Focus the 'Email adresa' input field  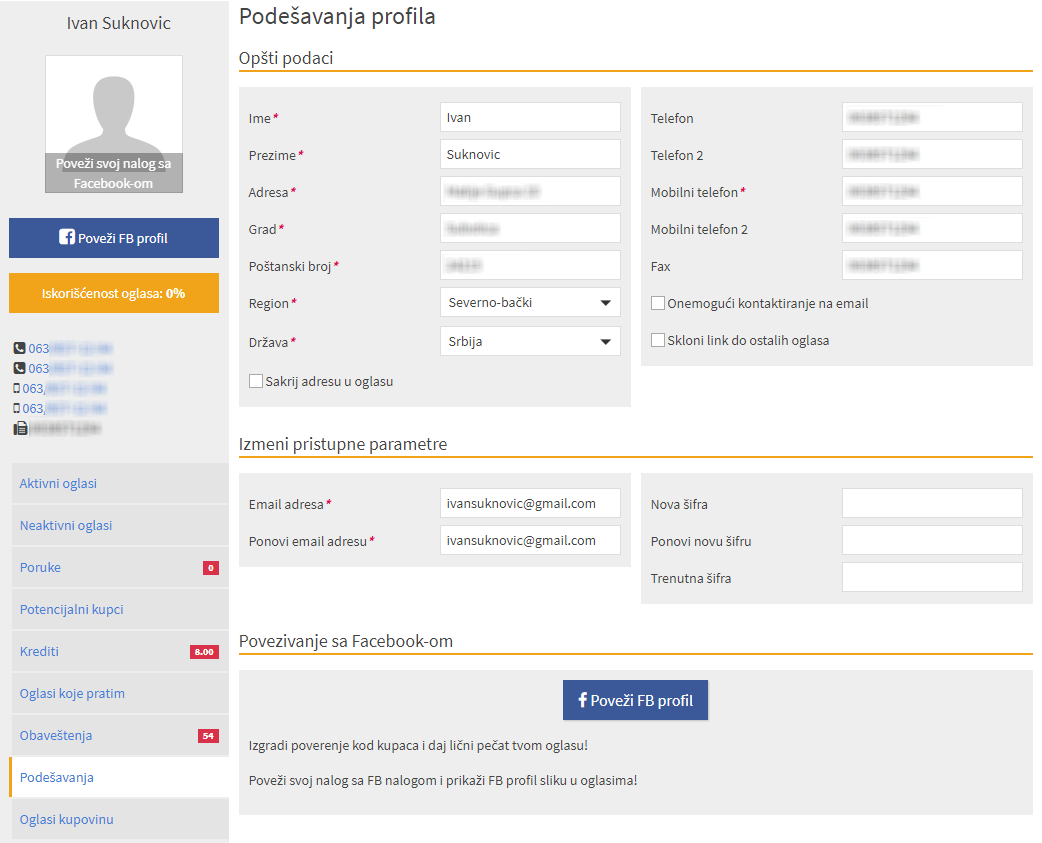pyautogui.click(x=530, y=504)
